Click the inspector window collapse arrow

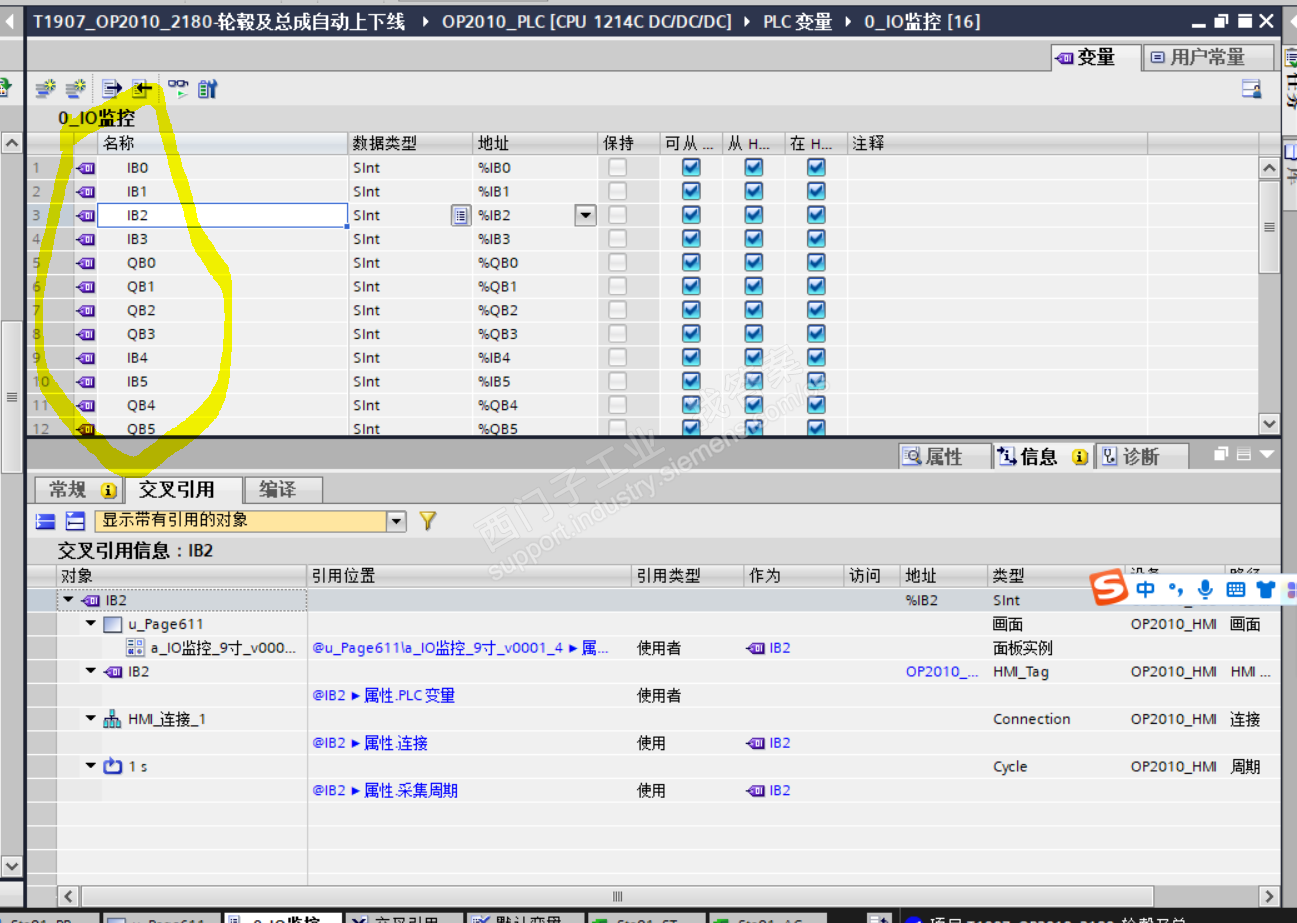1267,455
